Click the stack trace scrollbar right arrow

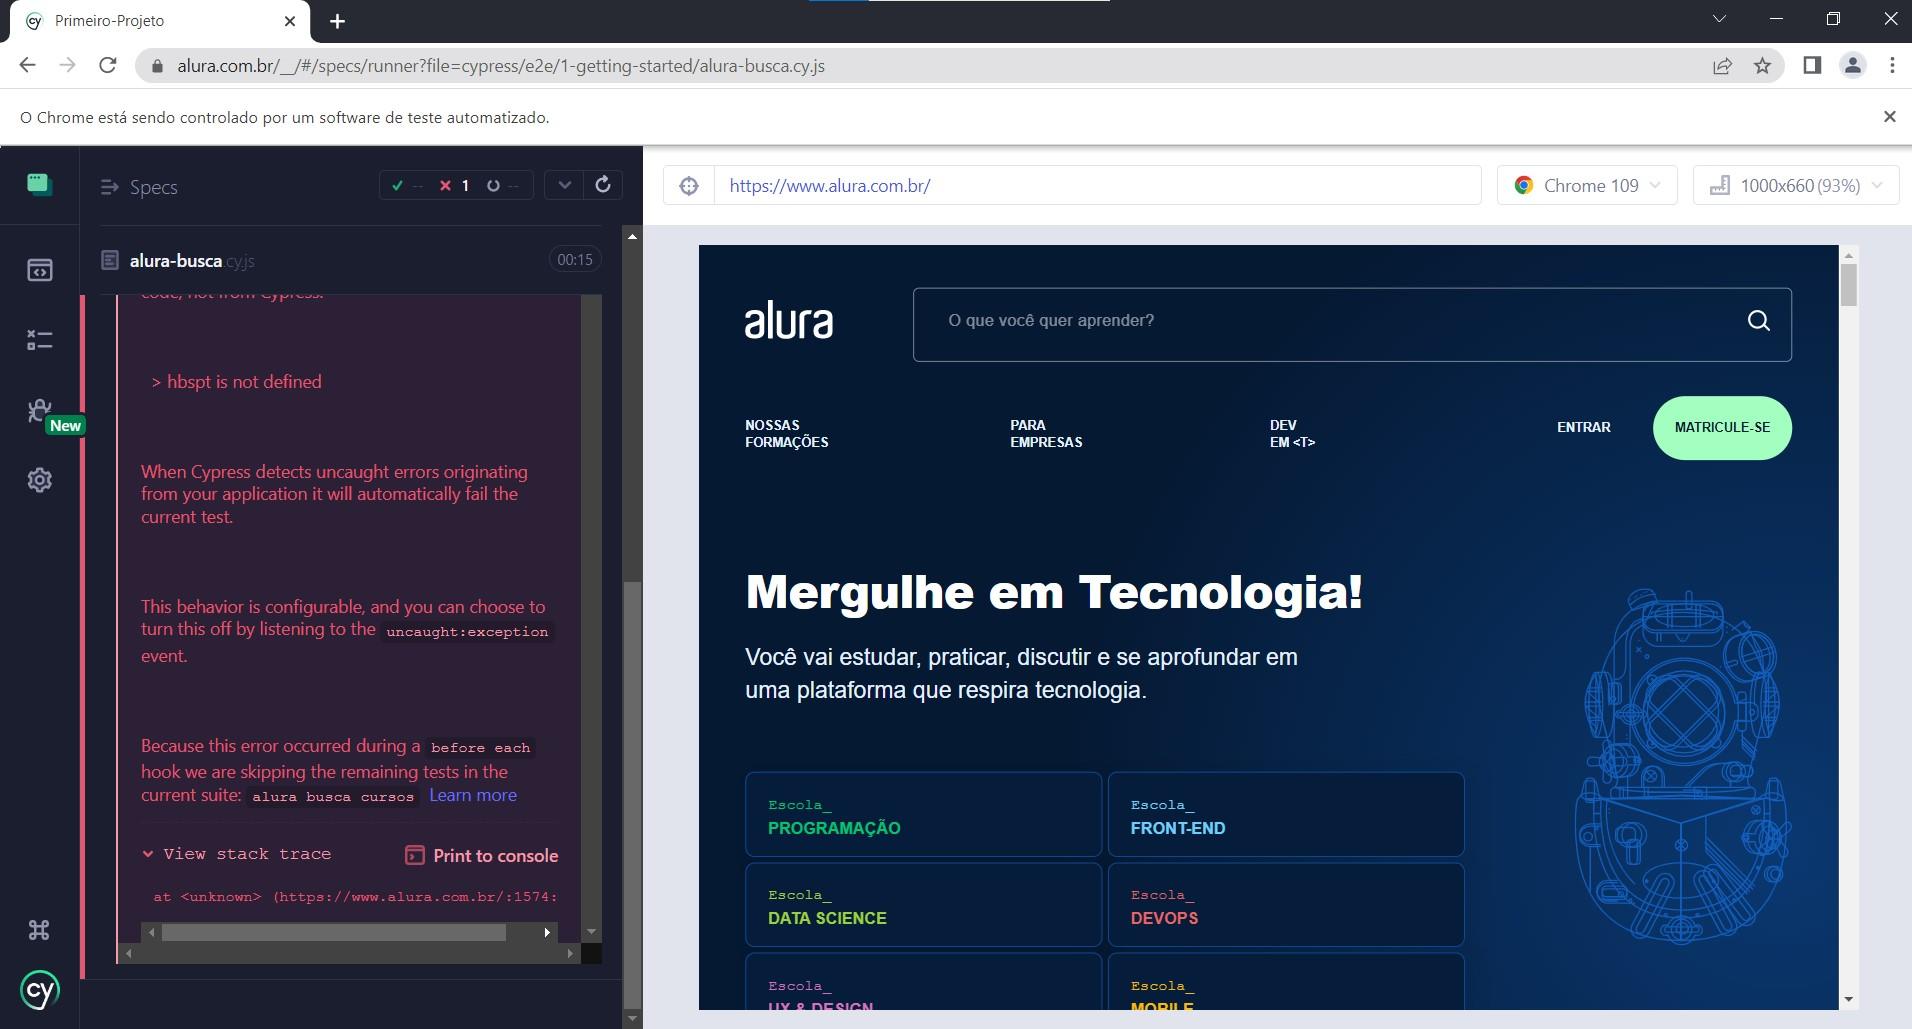click(x=547, y=932)
